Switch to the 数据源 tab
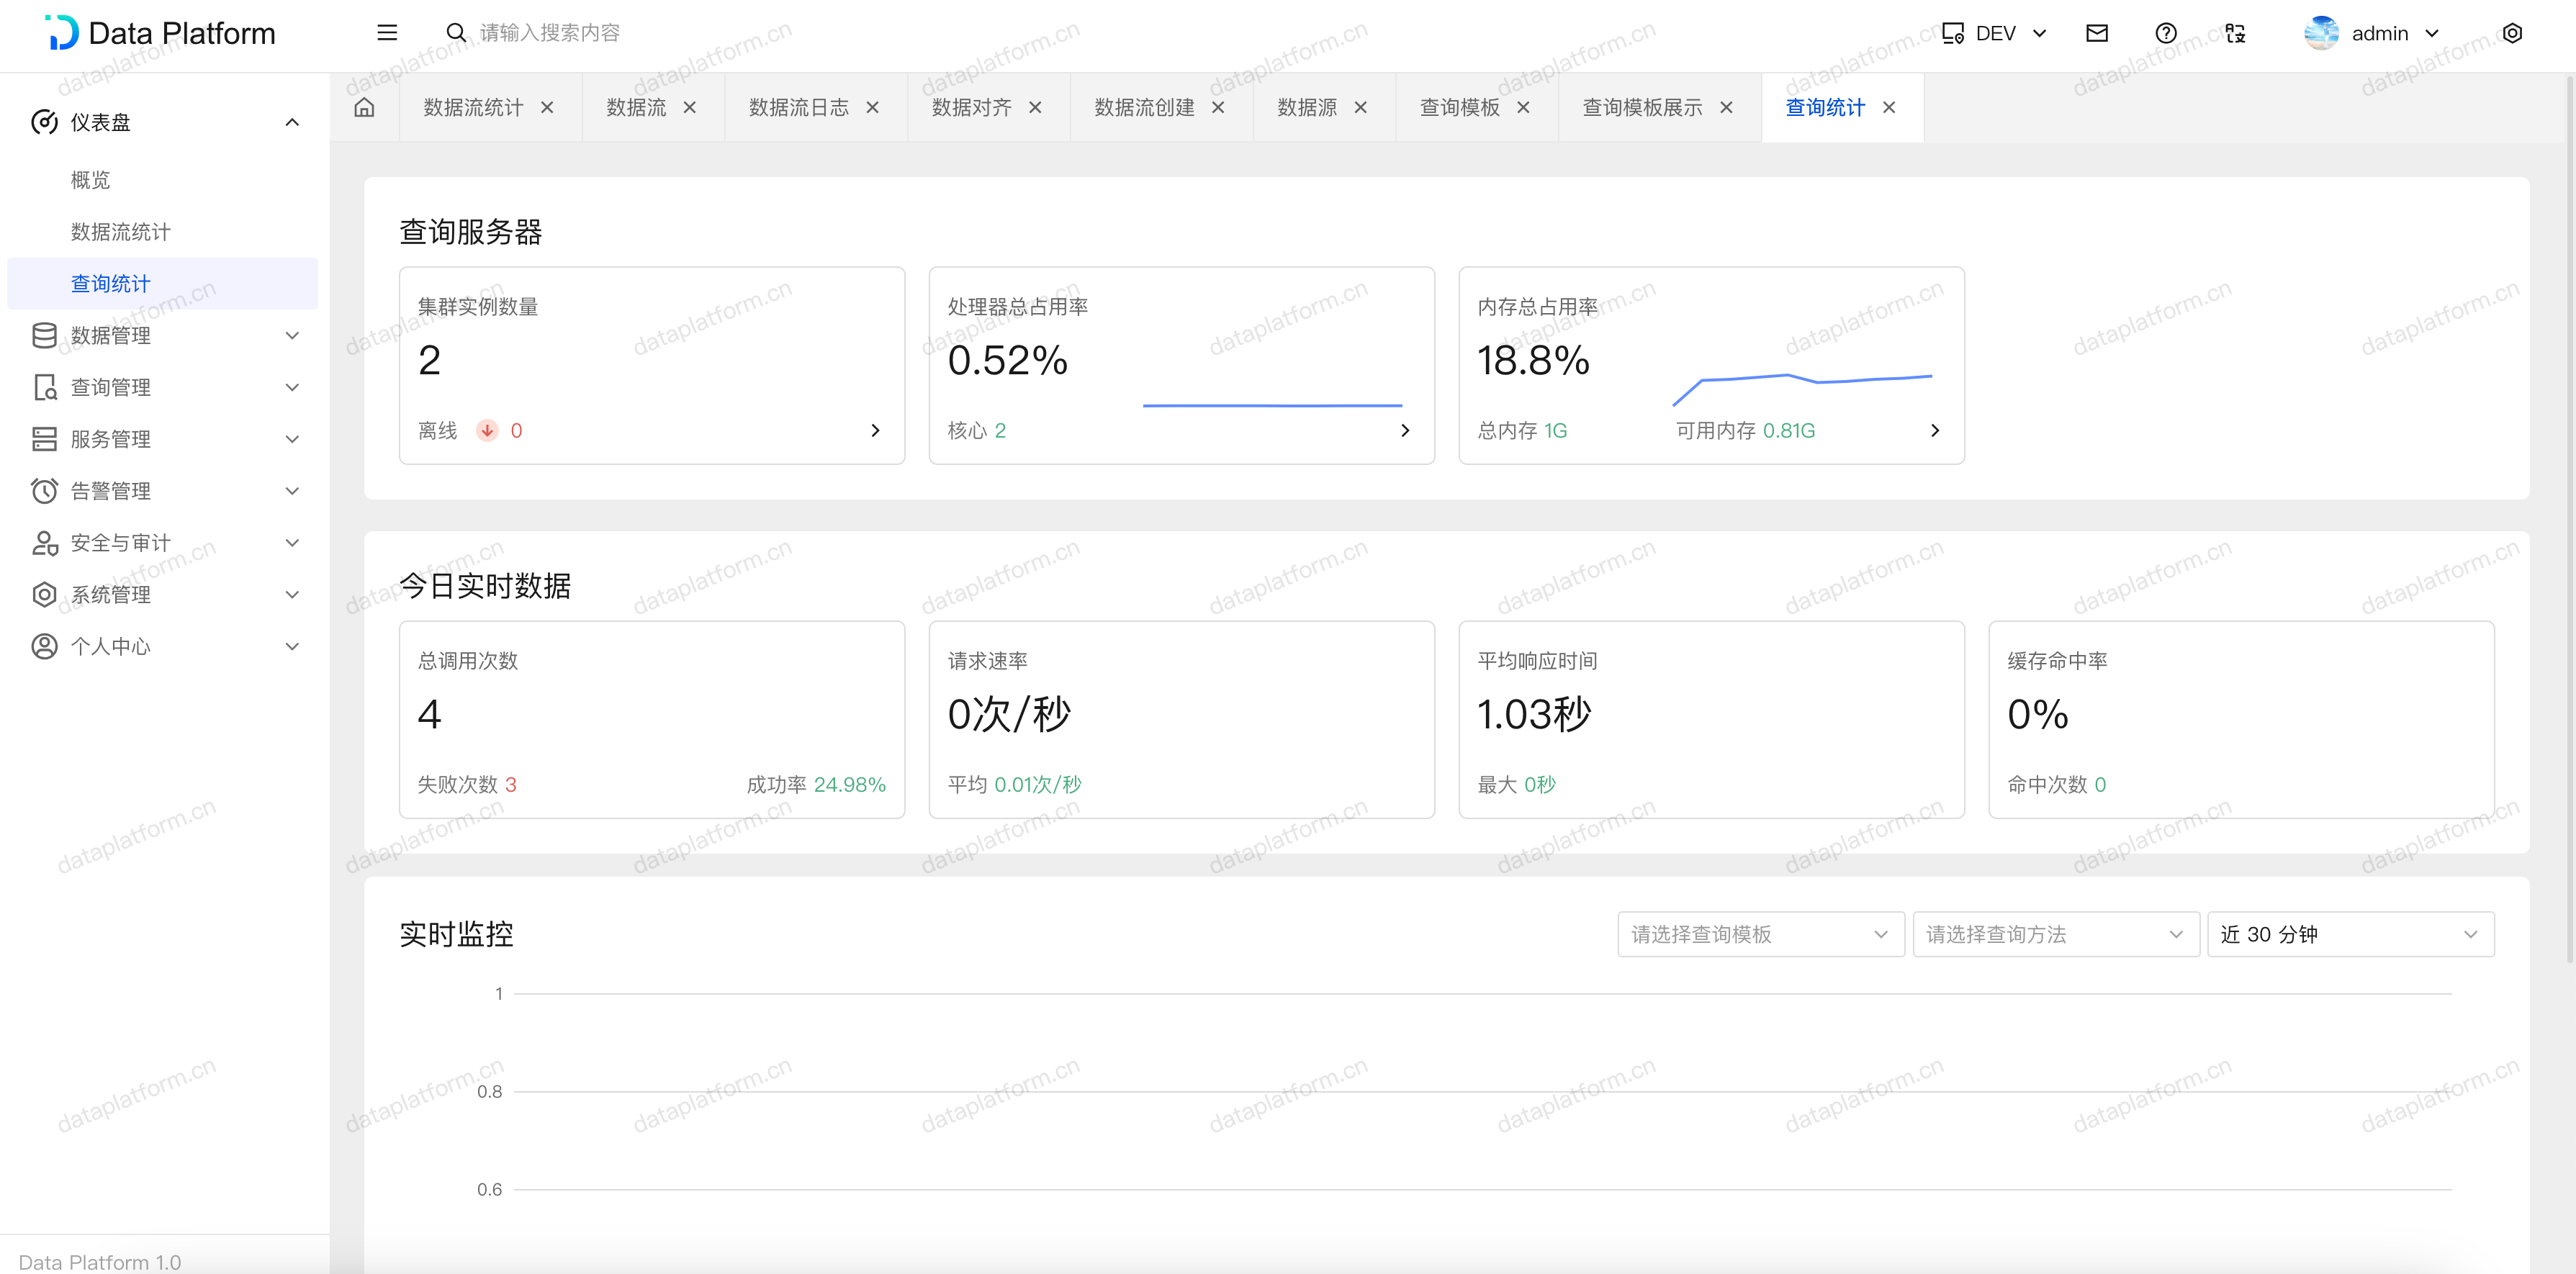2576x1274 pixels. coord(1306,107)
